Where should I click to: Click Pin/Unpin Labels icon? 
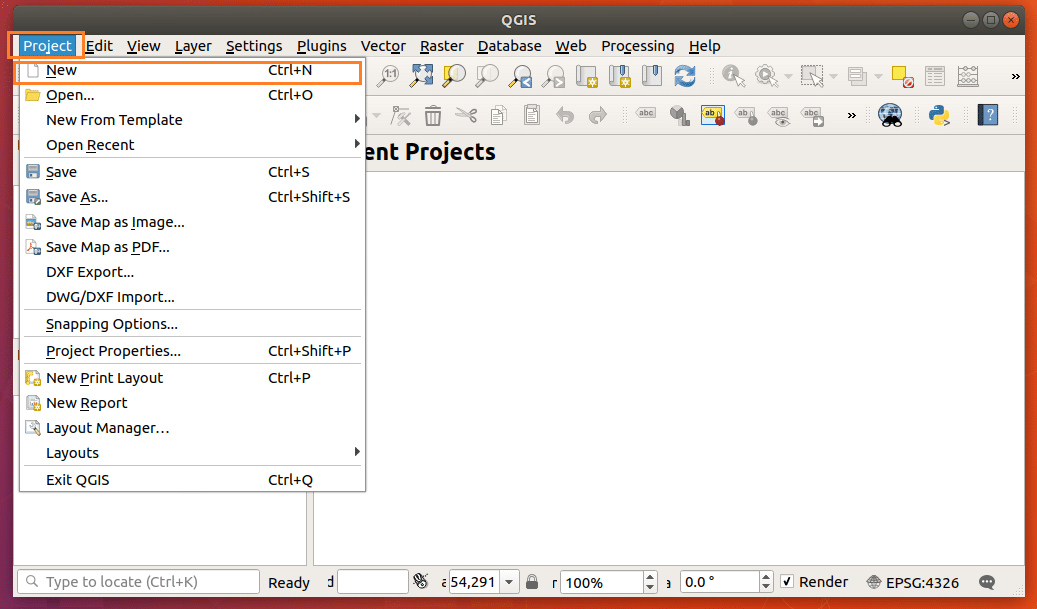click(x=746, y=116)
